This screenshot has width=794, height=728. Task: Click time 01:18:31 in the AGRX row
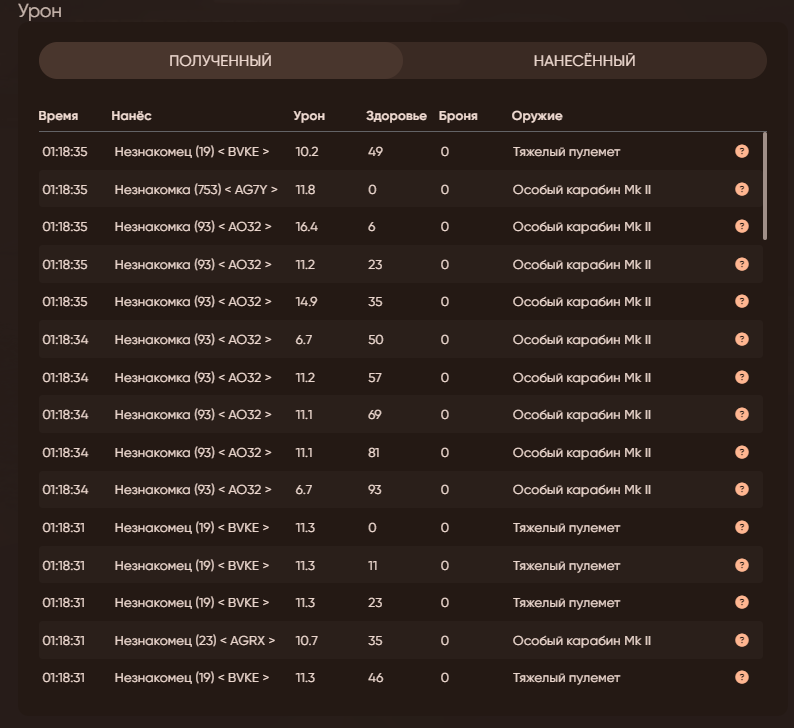click(x=63, y=640)
